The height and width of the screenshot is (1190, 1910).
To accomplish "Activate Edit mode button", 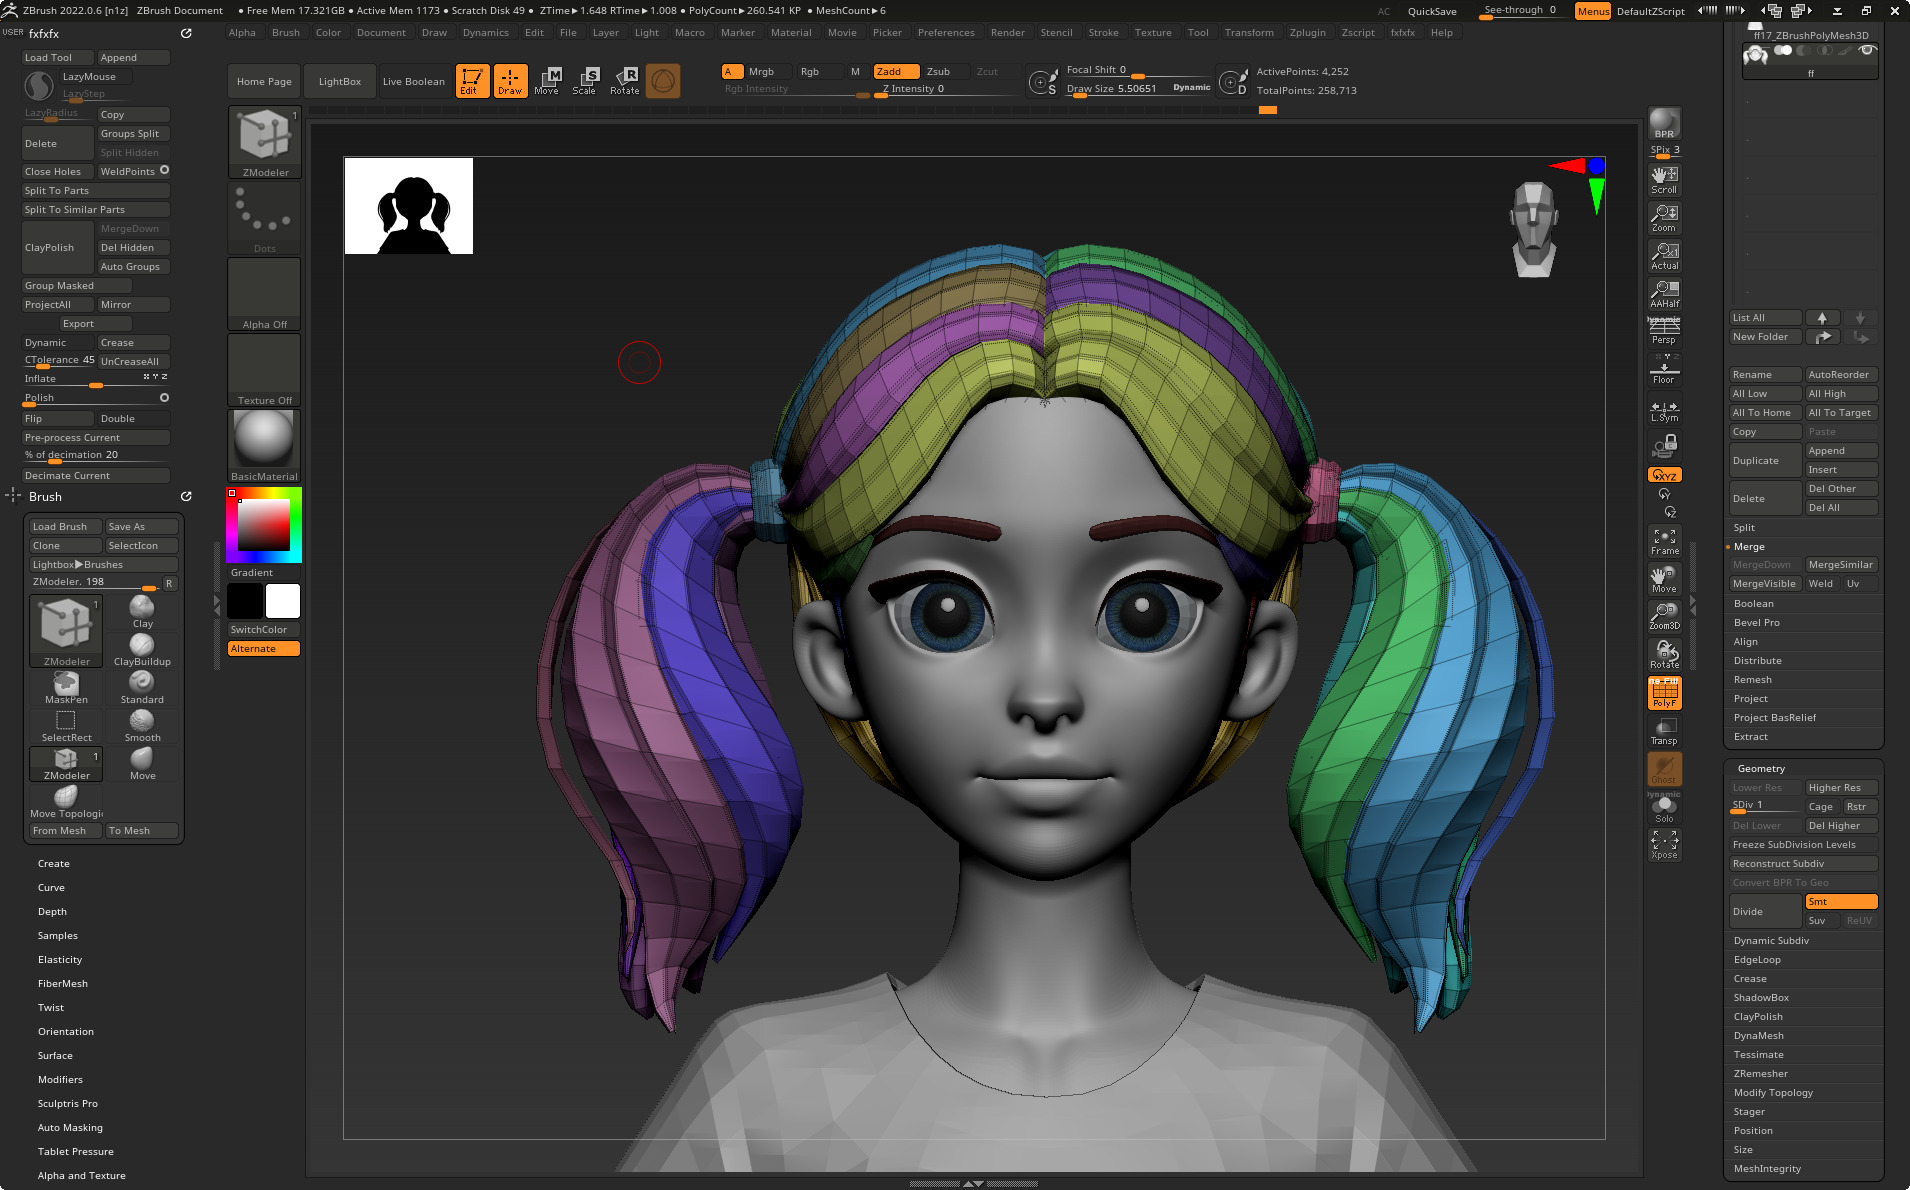I will [x=472, y=81].
